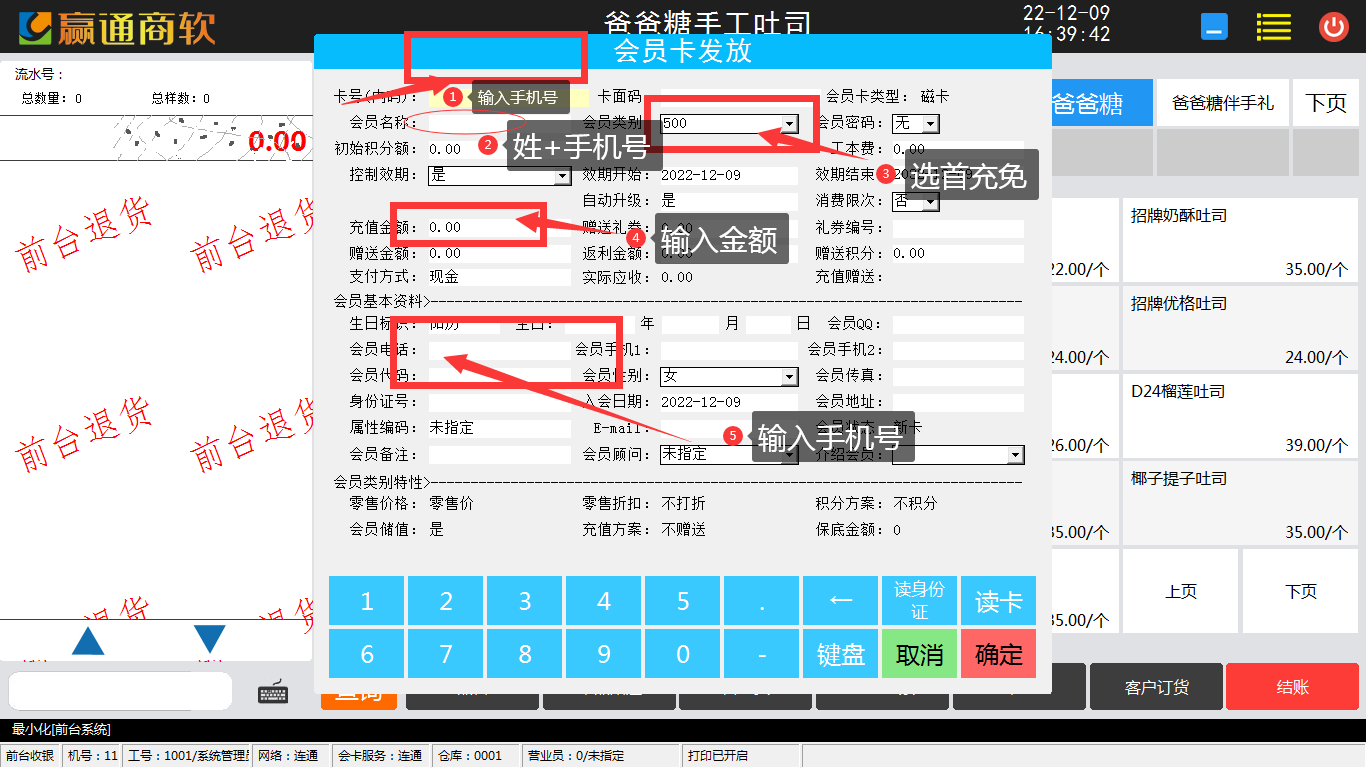1366x768 pixels.
Task: Click the 读卡 button
Action: click(x=998, y=601)
